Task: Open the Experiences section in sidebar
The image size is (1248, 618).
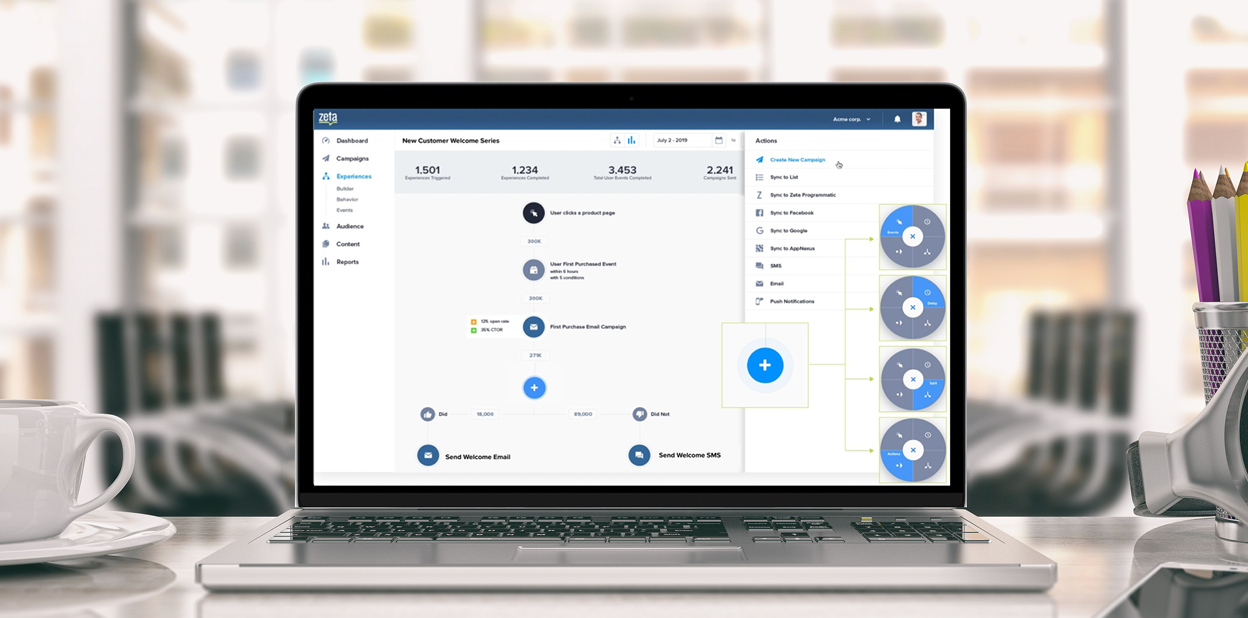Action: point(353,176)
